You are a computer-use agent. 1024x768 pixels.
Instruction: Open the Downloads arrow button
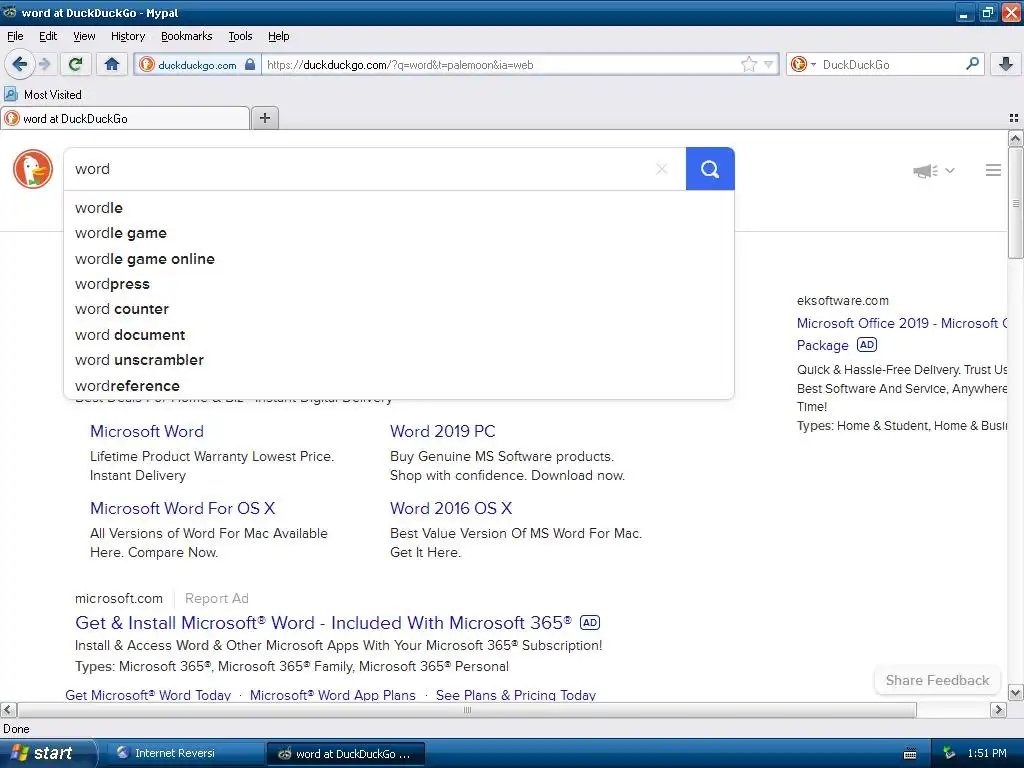1006,64
